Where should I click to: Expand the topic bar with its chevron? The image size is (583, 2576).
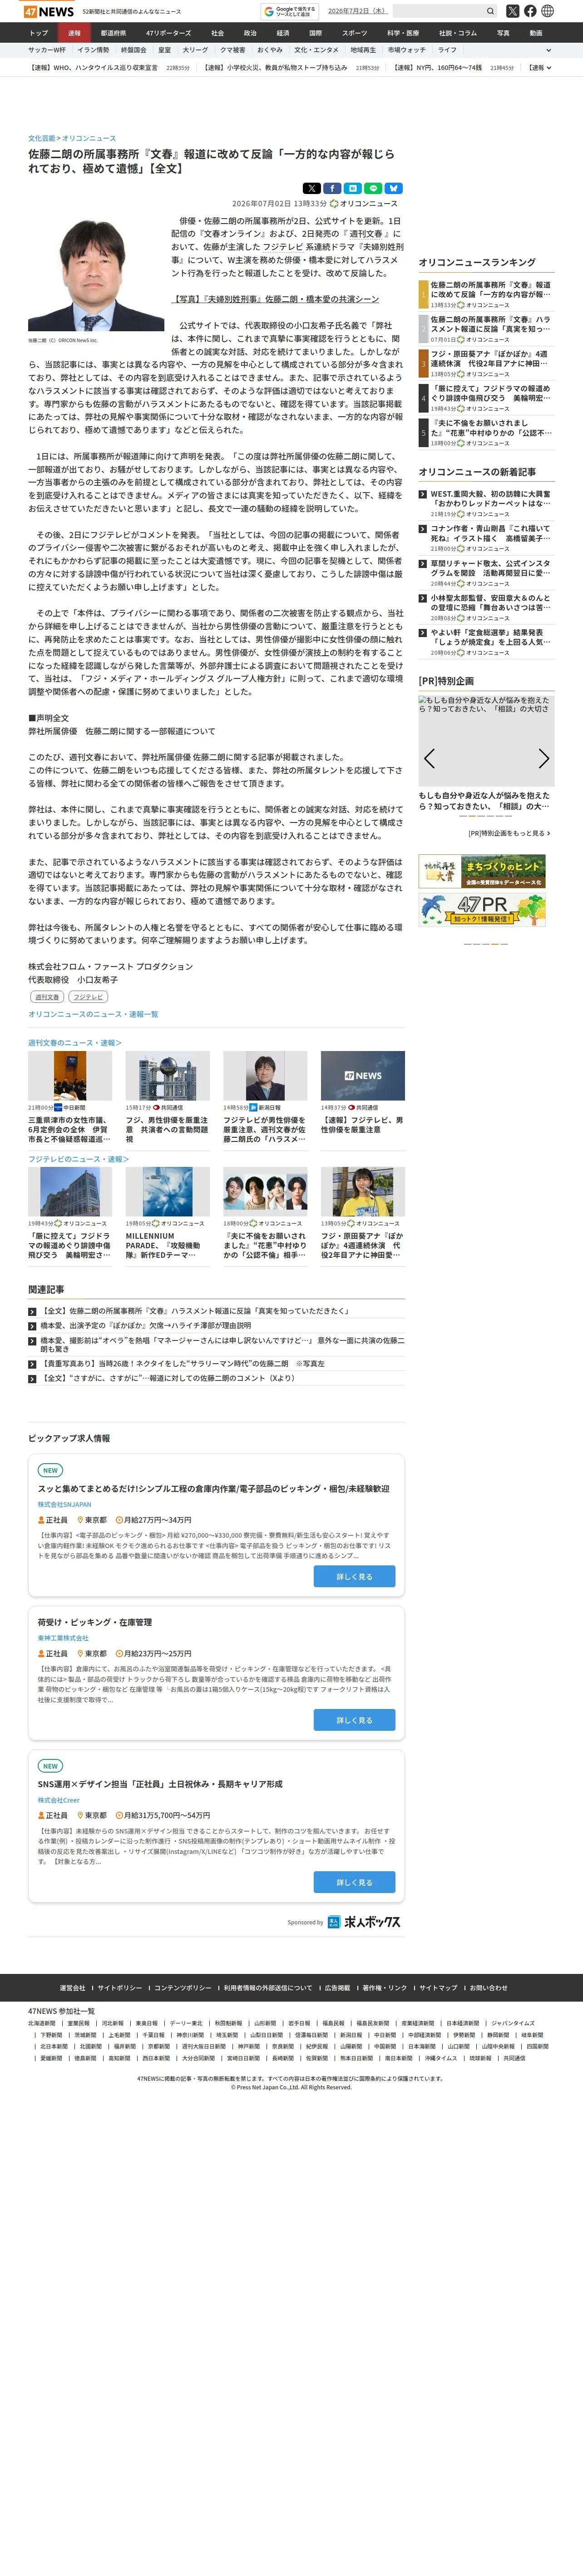[x=548, y=50]
